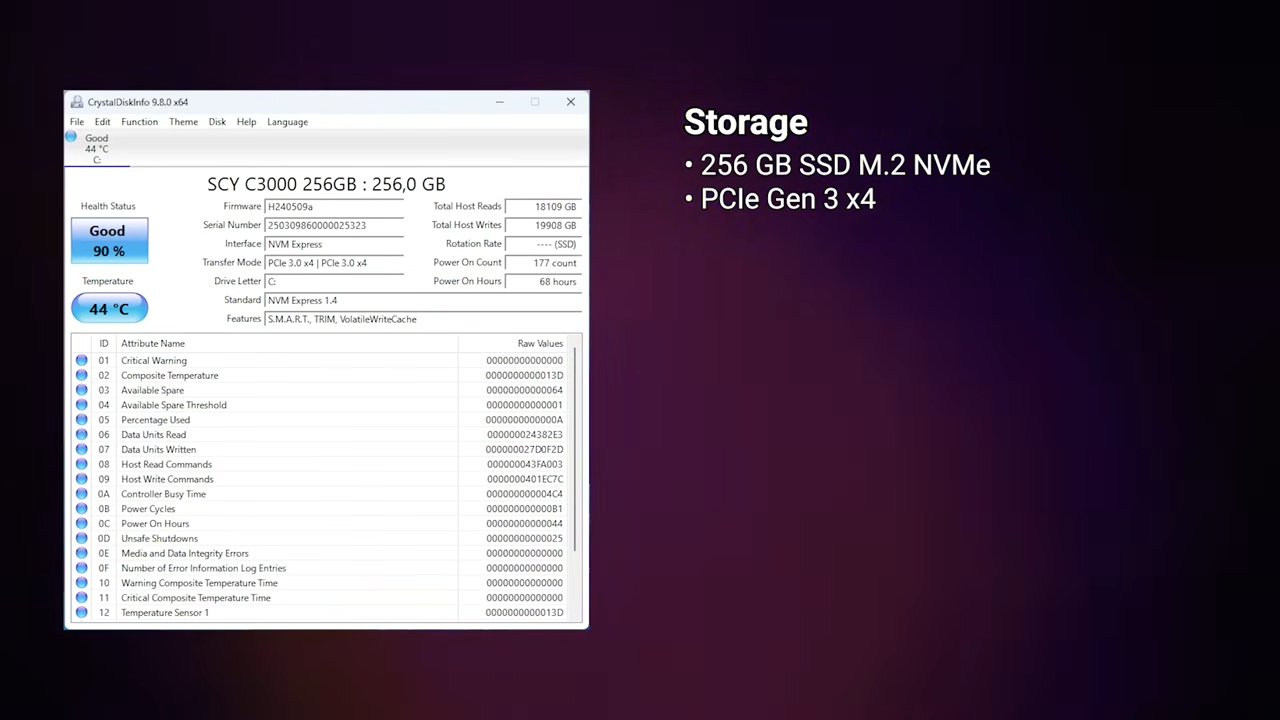The height and width of the screenshot is (720, 1280).
Task: Click status icon for Warning Composite Temperature Time
Action: click(82, 583)
